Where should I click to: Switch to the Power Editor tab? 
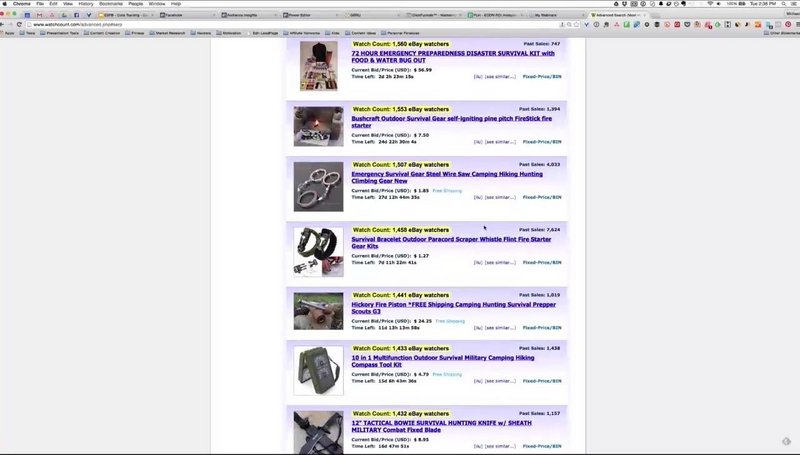(310, 15)
